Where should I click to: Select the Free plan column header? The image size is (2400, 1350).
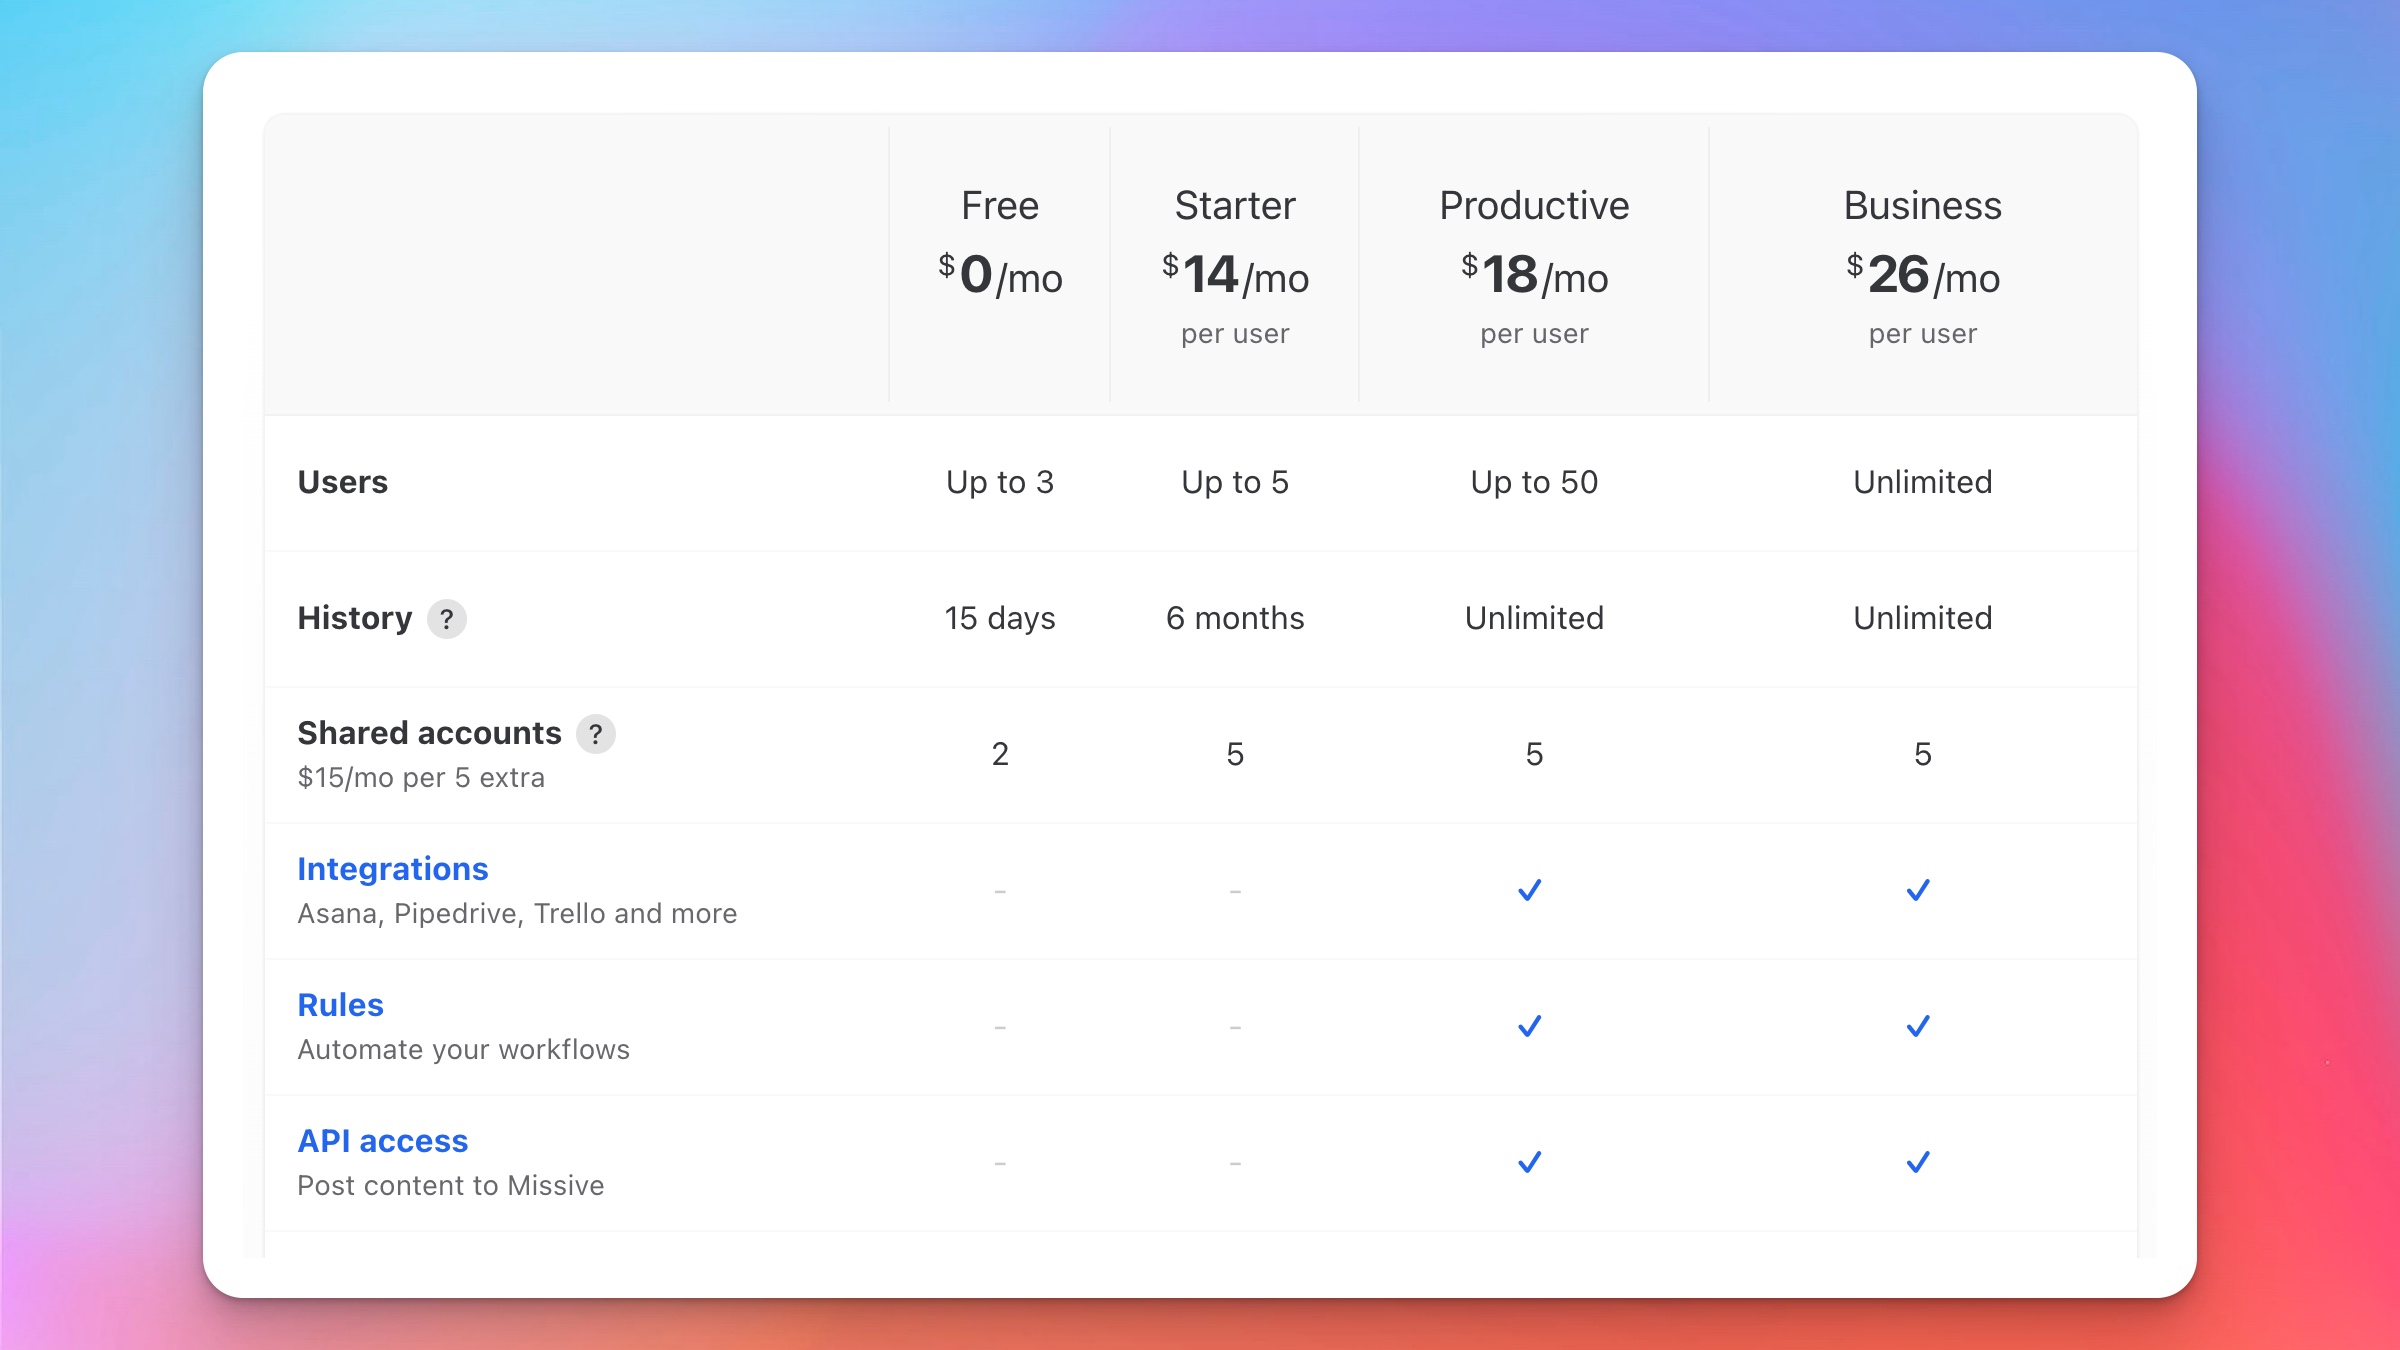999,205
